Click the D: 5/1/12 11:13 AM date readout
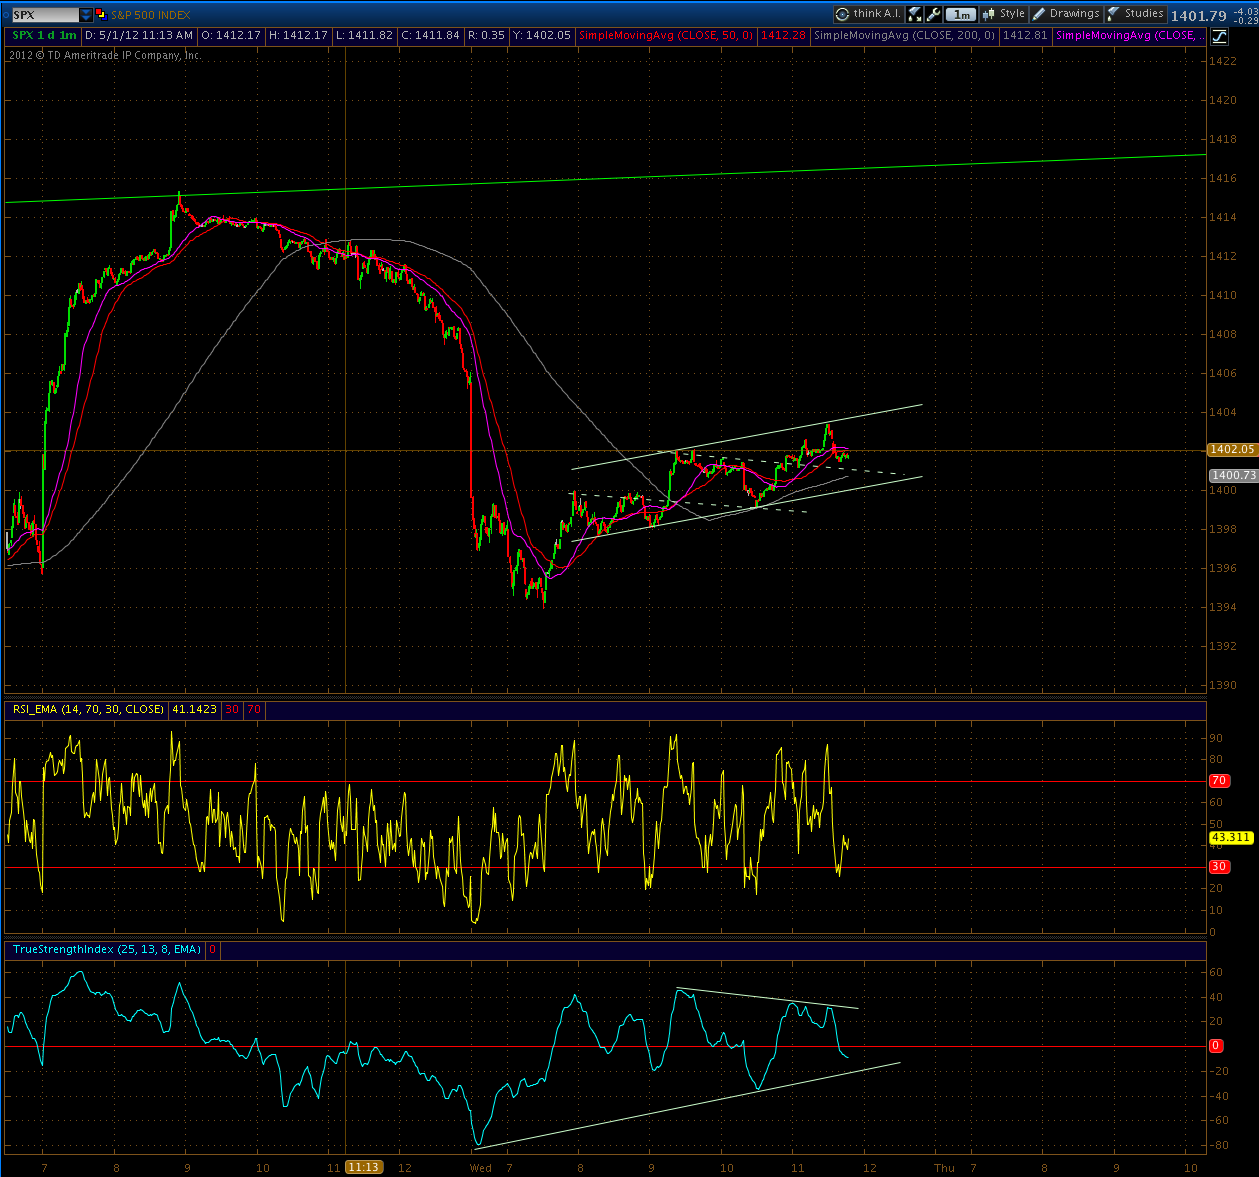 139,35
